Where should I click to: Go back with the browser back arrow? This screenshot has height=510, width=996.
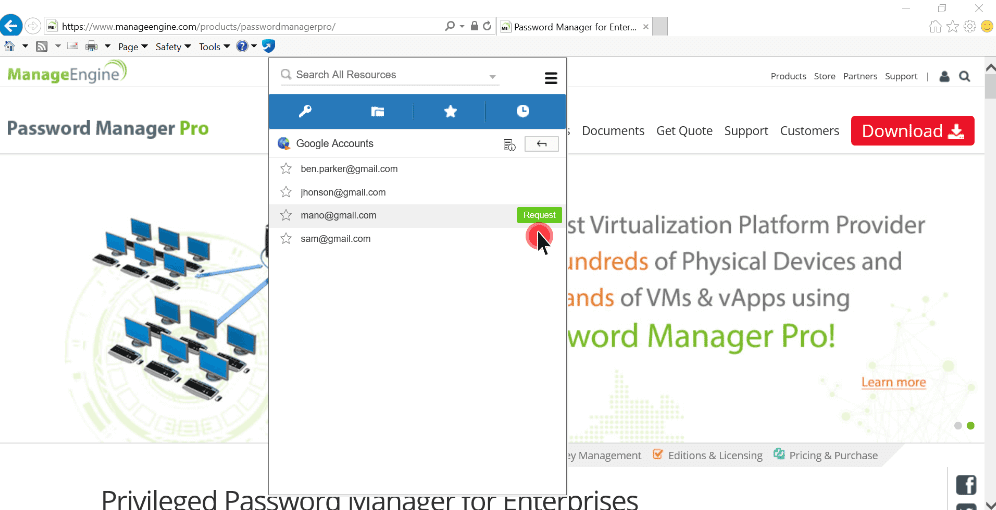click(x=11, y=26)
